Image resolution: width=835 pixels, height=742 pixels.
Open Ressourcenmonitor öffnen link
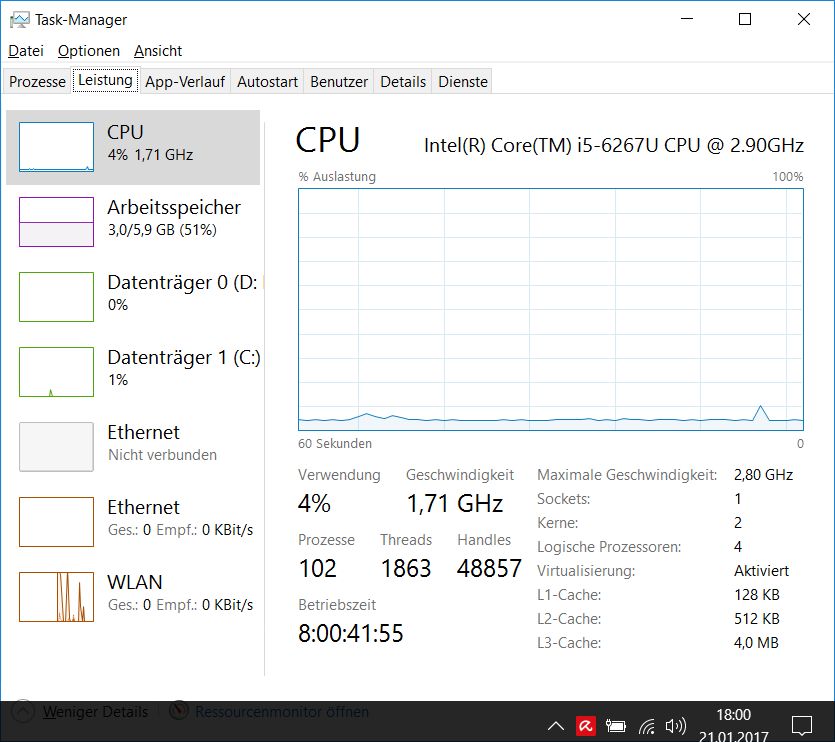pos(282,712)
